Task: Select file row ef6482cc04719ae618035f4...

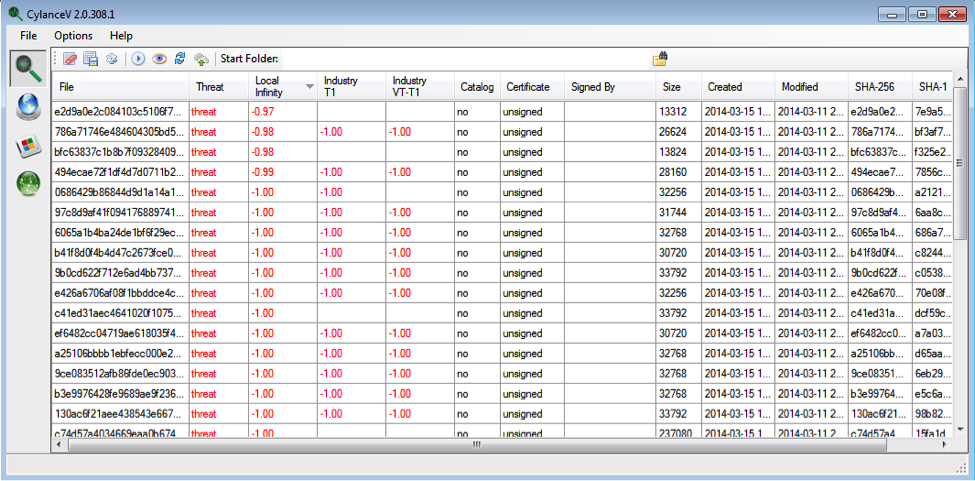Action: (x=502, y=332)
